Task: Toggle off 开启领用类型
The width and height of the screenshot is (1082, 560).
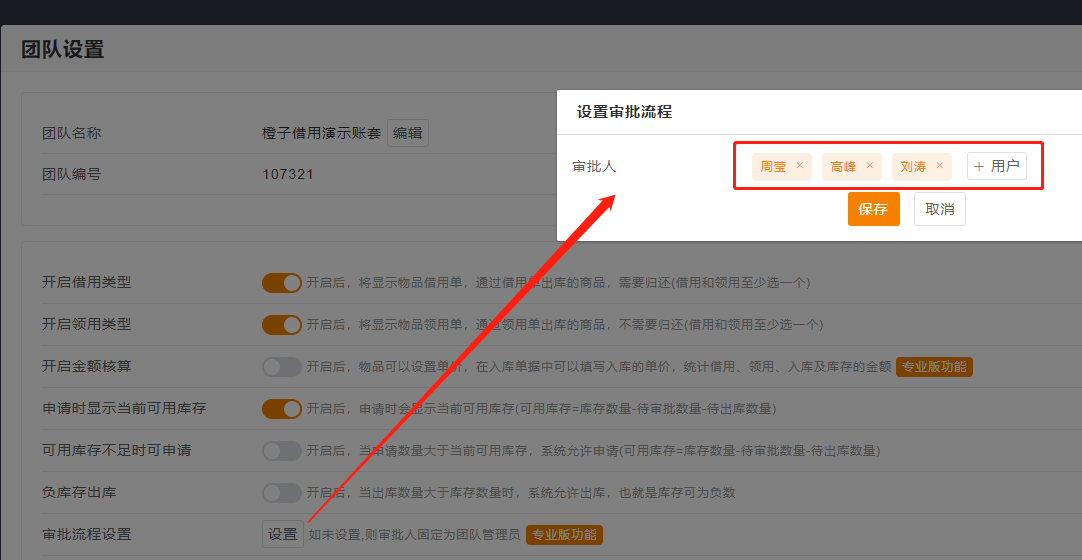Action: pos(282,325)
